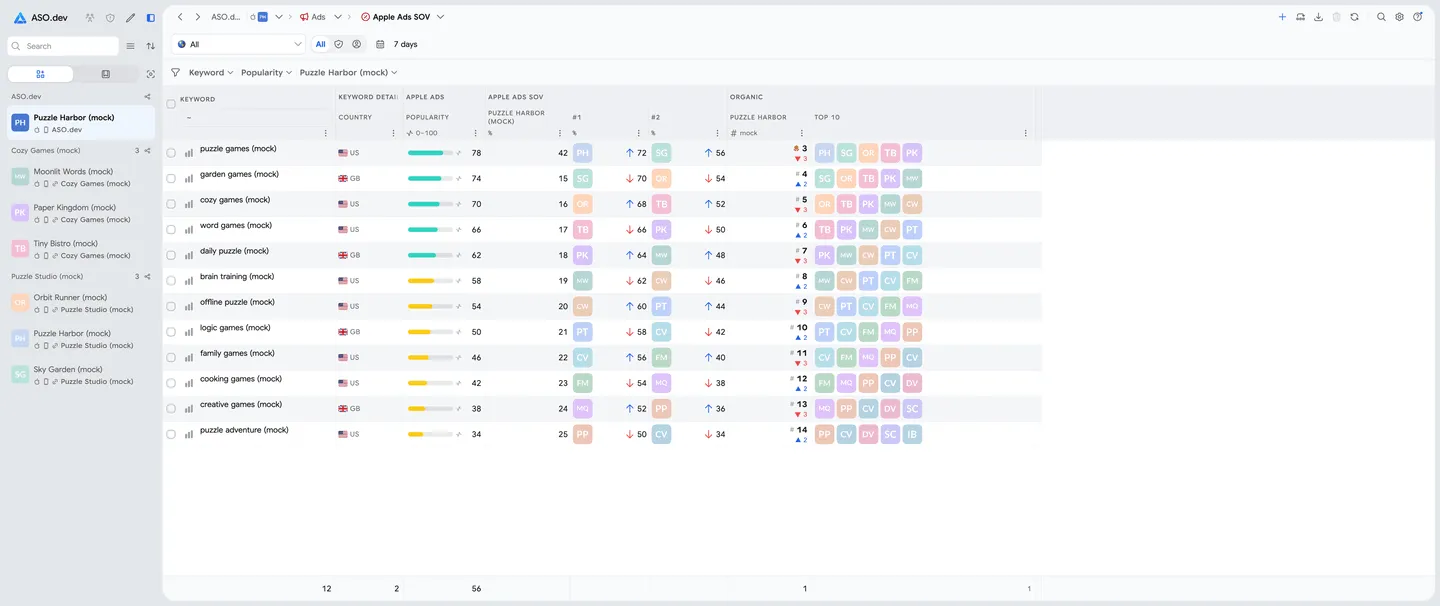Viewport: 1440px width, 606px height.
Task: Expand the Puzzle Harbor (mock) filter dropdown
Action: pyautogui.click(x=348, y=73)
